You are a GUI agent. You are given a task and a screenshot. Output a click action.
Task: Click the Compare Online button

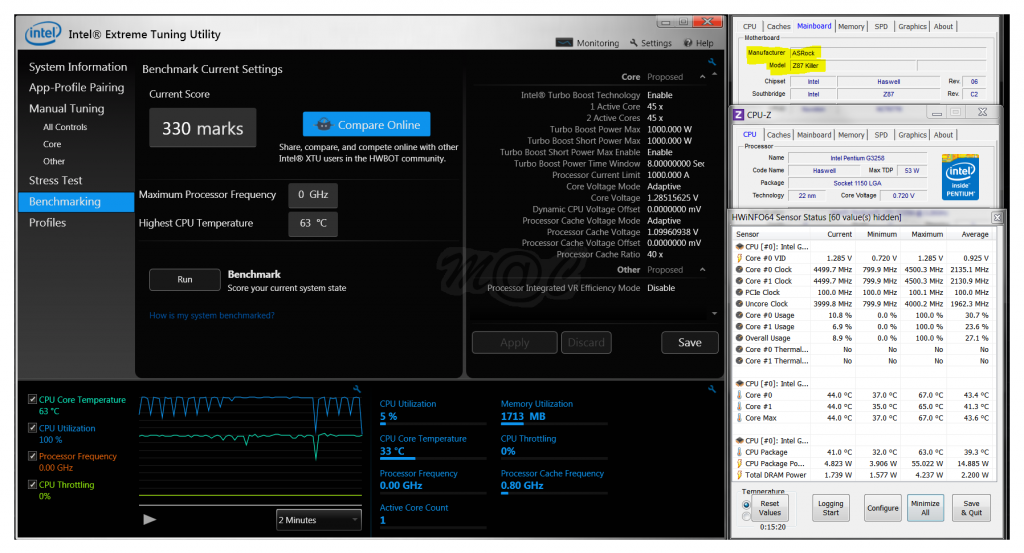click(x=366, y=125)
